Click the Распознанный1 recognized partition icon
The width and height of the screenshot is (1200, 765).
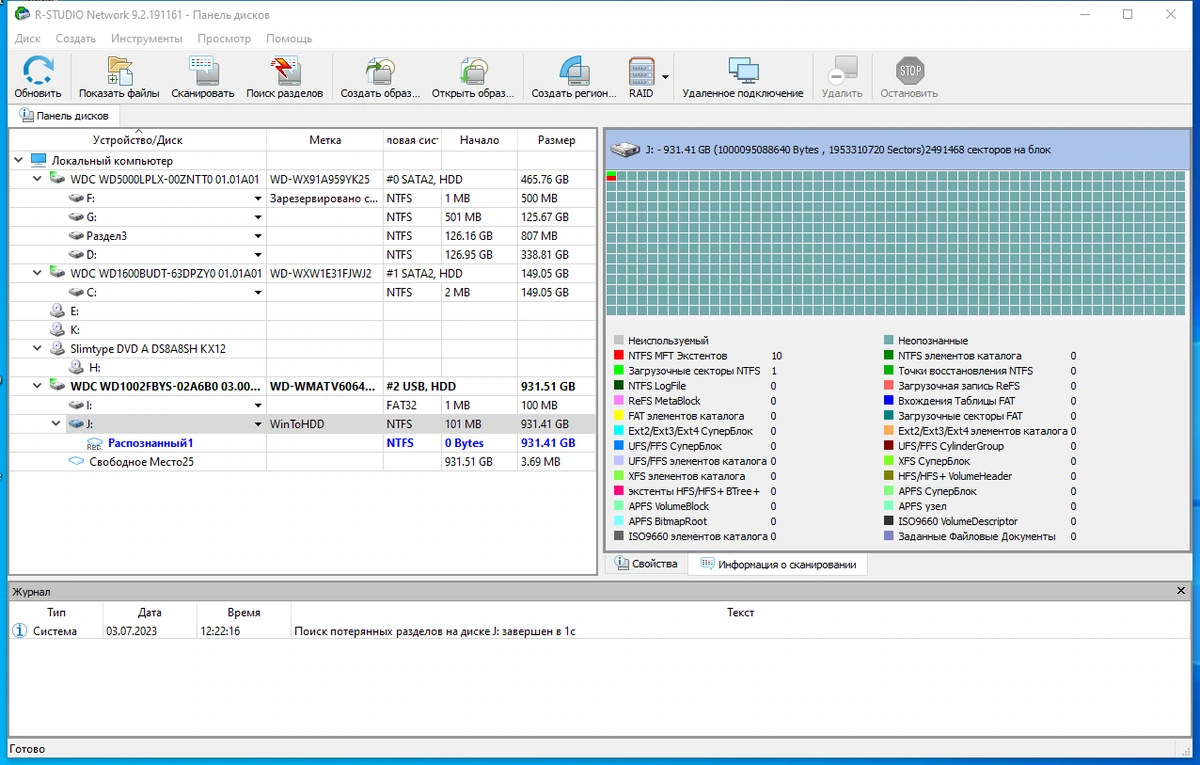[95, 443]
